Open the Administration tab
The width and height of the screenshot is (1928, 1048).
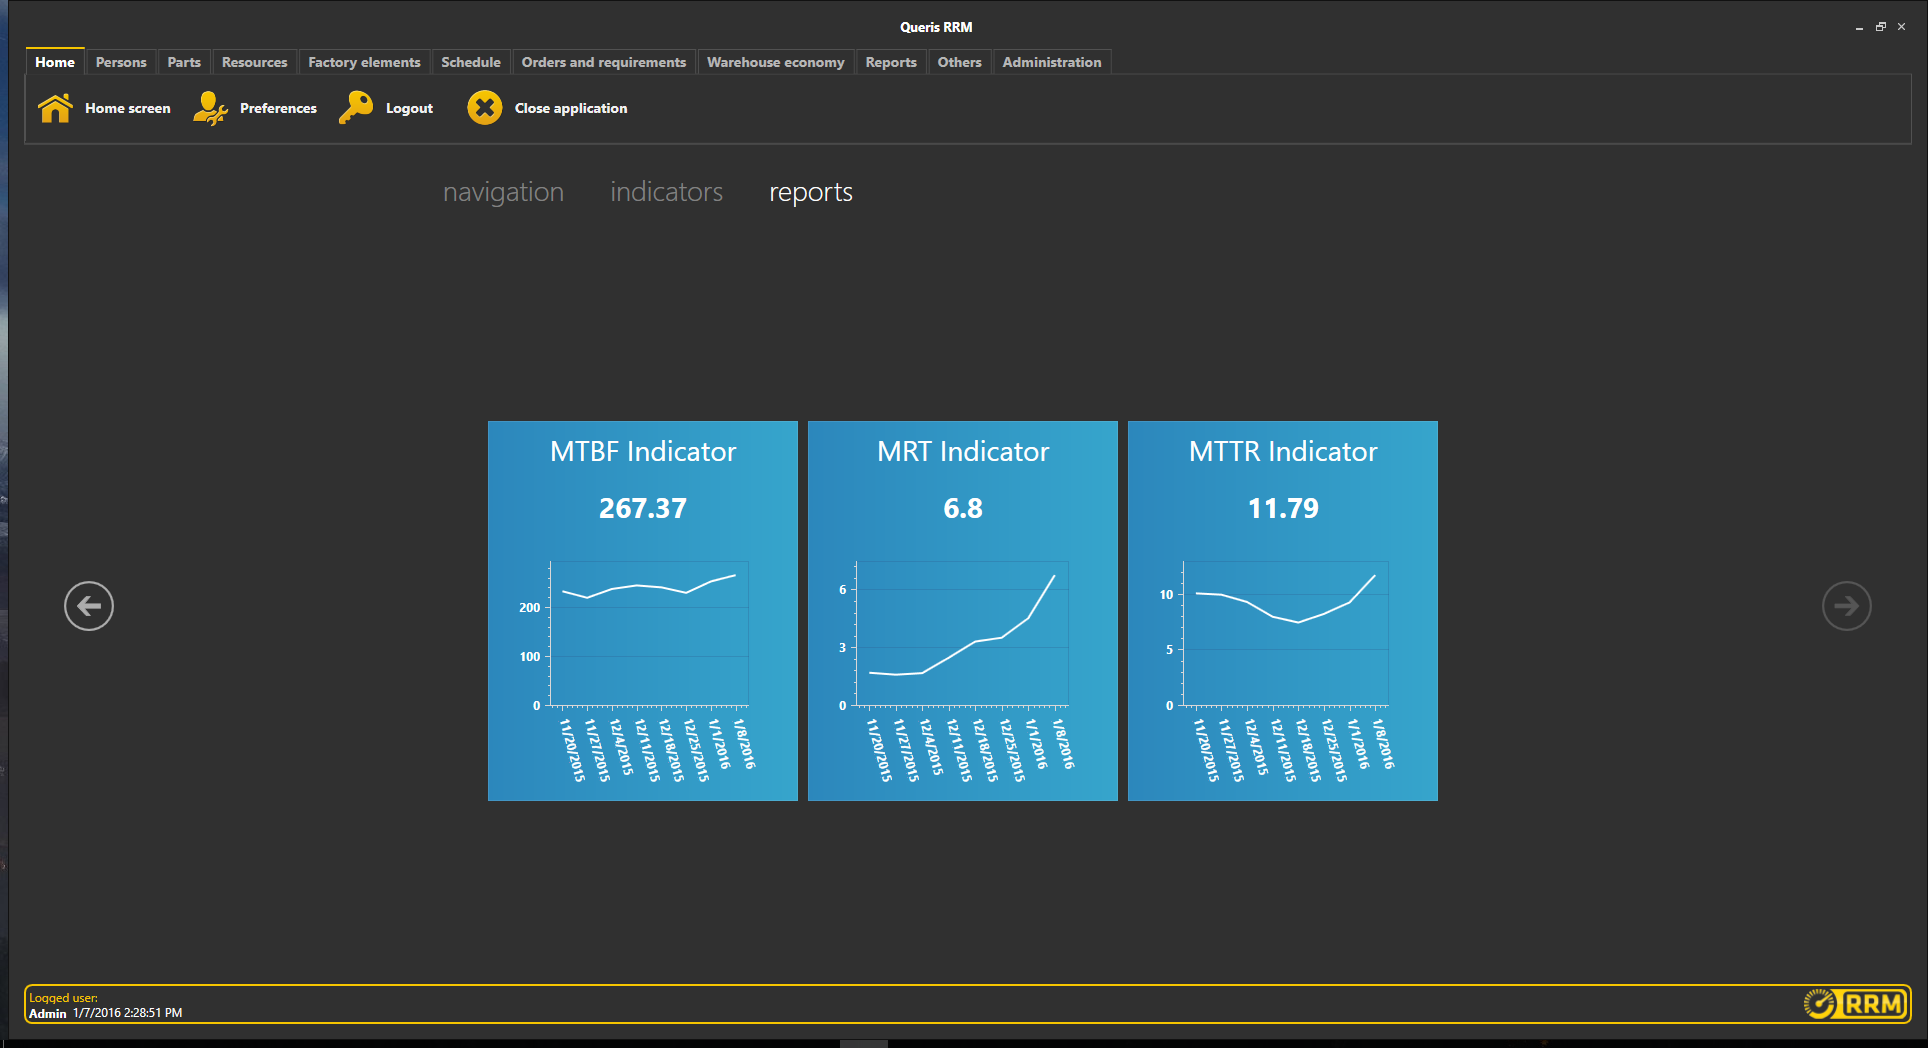pos(1051,62)
